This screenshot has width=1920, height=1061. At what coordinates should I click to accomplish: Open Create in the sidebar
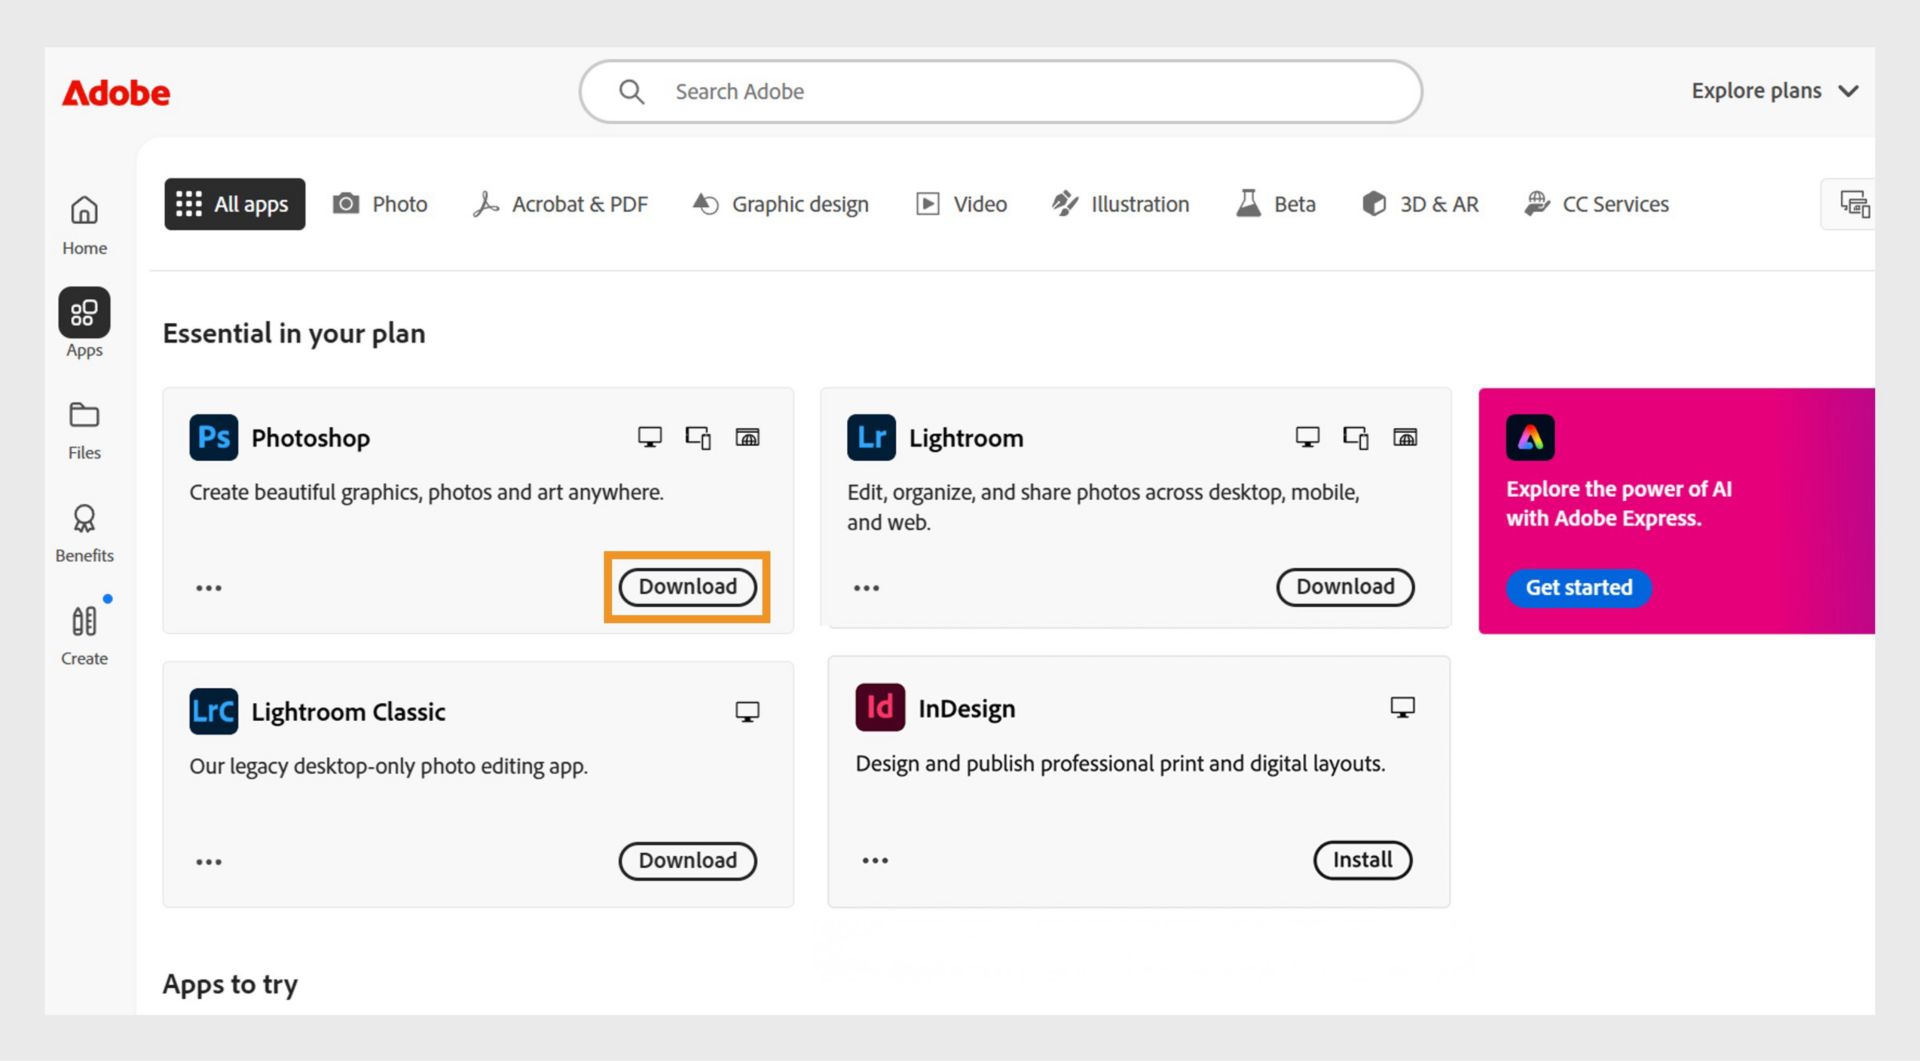pyautogui.click(x=84, y=636)
